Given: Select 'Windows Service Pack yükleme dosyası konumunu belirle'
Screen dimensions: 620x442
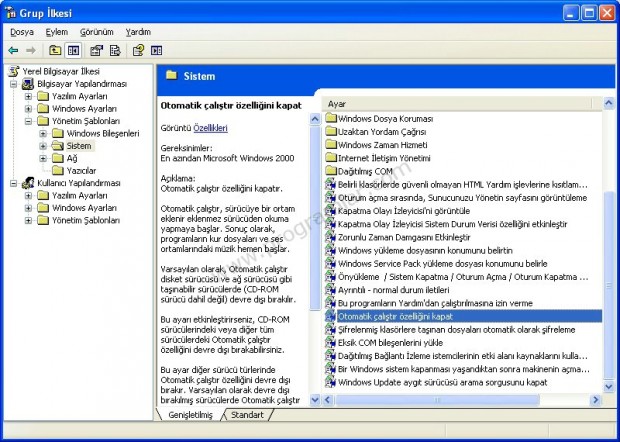Looking at the screenshot, I should pyautogui.click(x=442, y=263).
